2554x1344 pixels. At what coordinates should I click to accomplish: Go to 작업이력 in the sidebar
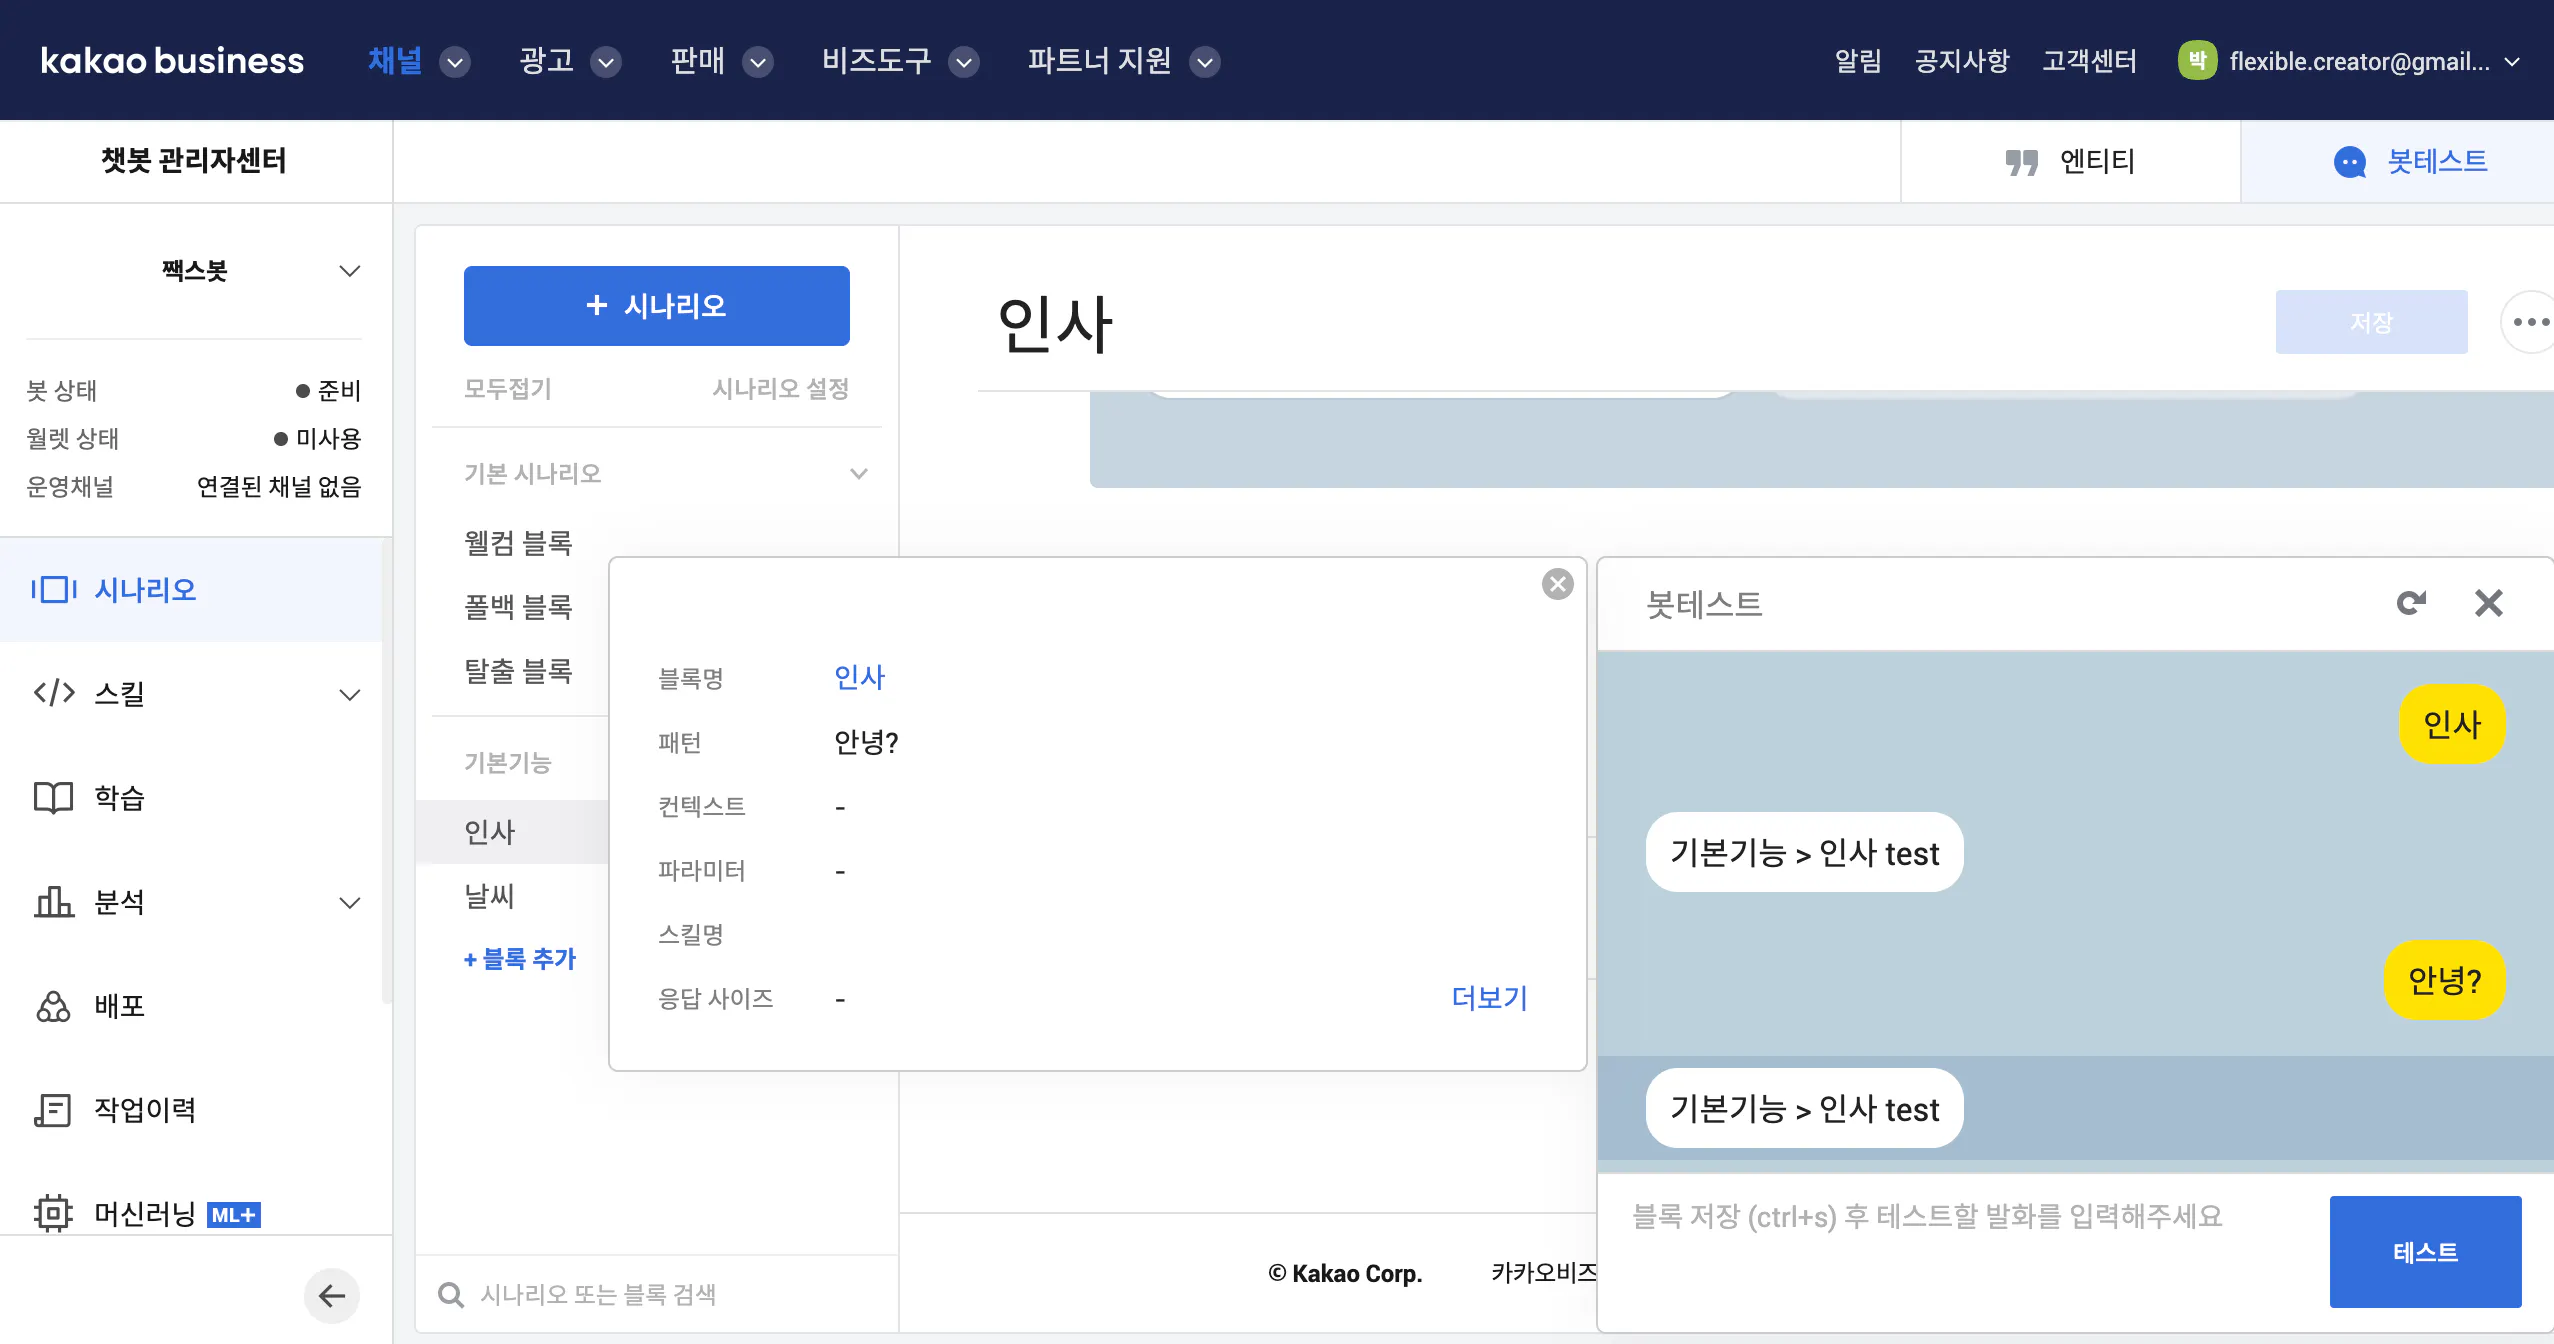[145, 1109]
